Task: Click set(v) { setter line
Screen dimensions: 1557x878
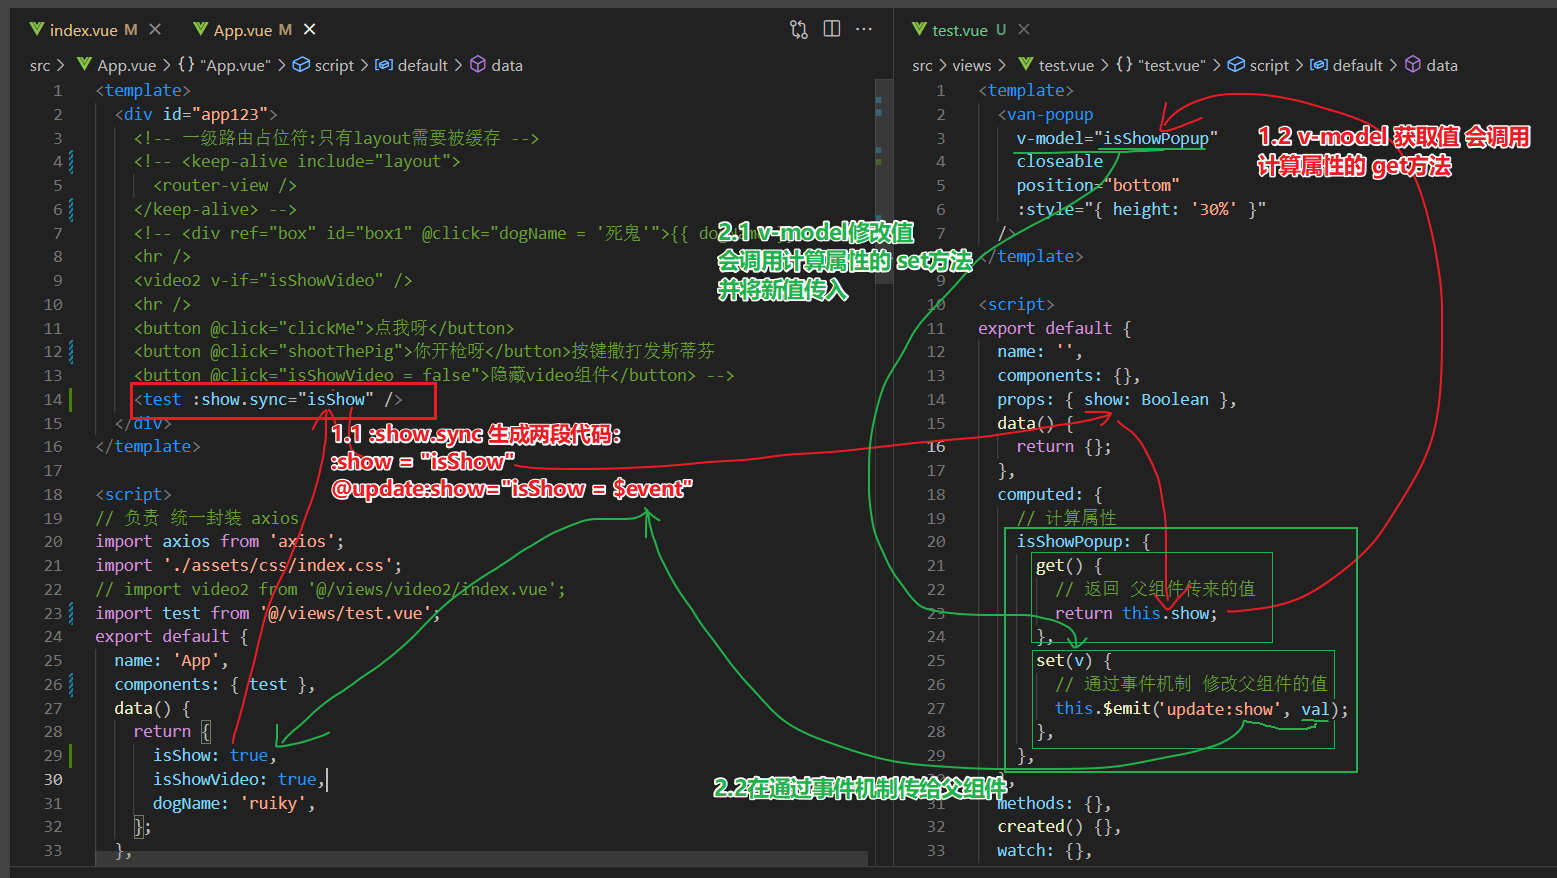Action: click(x=1074, y=660)
